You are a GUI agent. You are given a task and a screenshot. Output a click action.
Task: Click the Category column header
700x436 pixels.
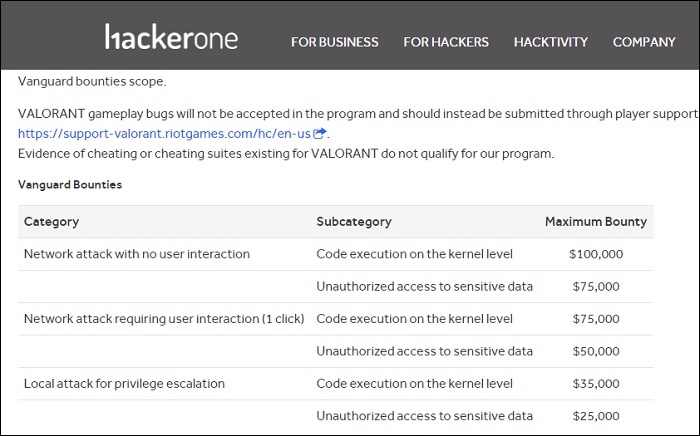pos(51,221)
